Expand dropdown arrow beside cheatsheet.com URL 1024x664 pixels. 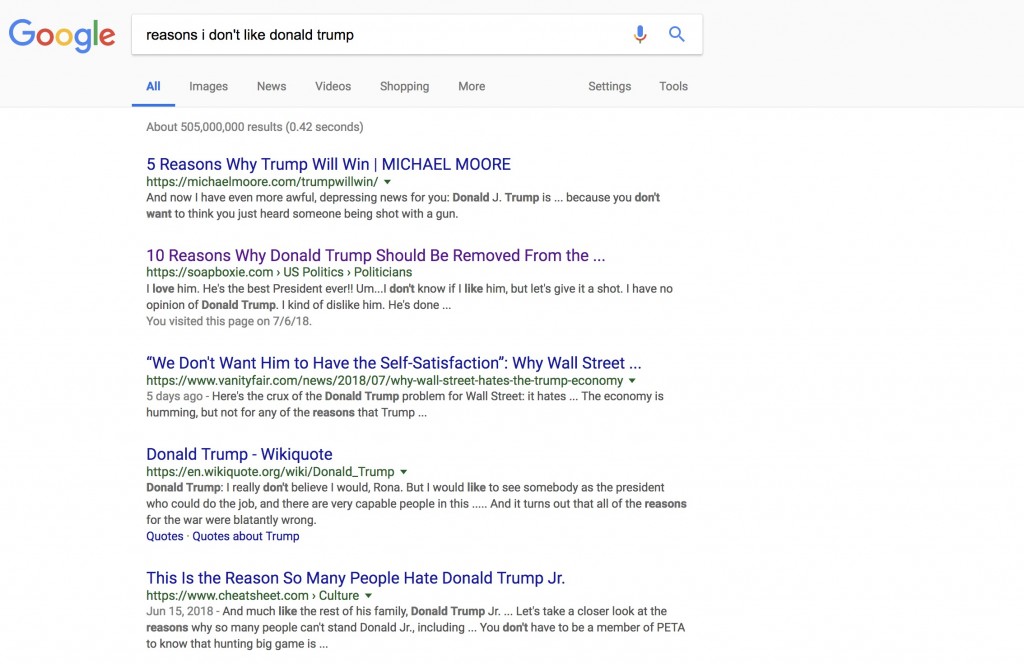(368, 596)
